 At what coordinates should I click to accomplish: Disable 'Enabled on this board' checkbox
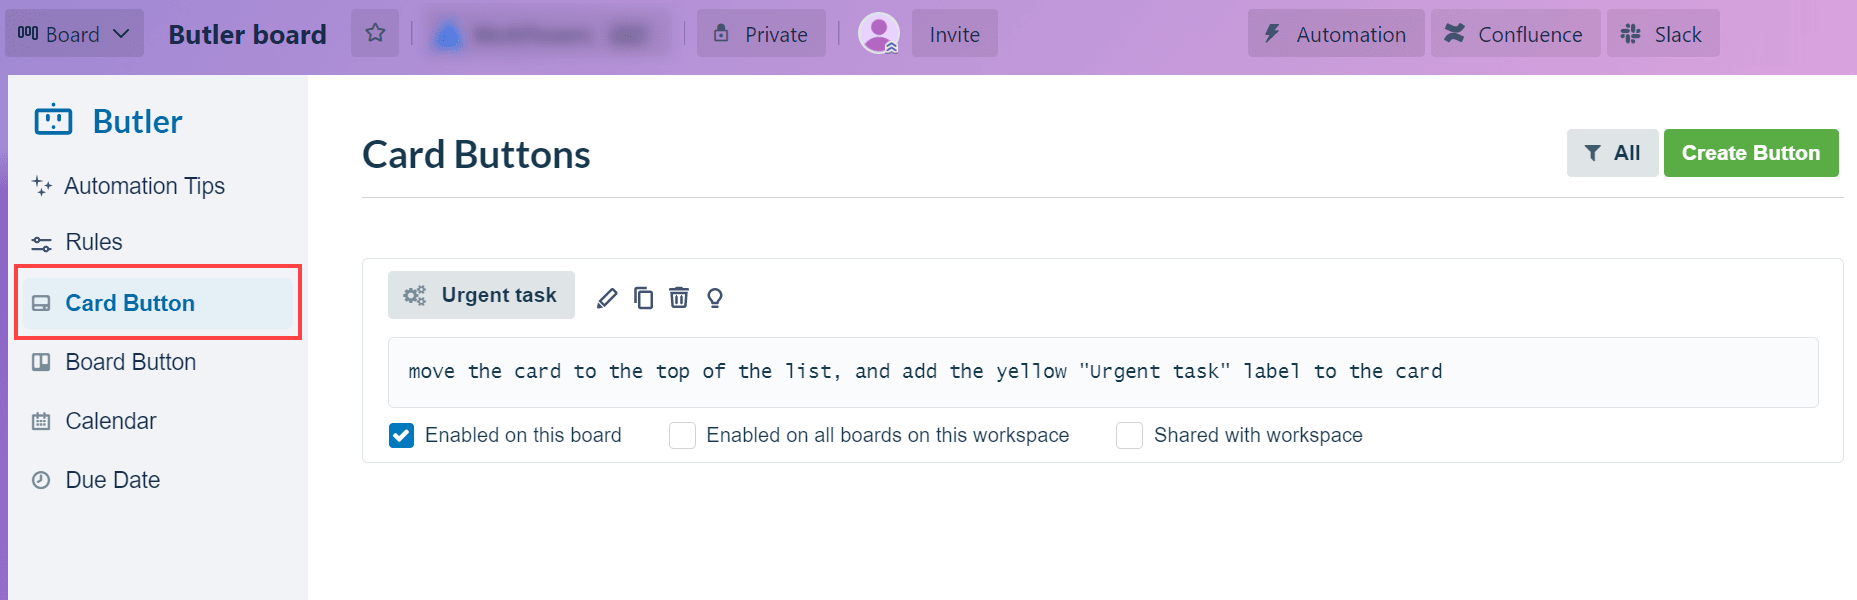click(x=401, y=435)
